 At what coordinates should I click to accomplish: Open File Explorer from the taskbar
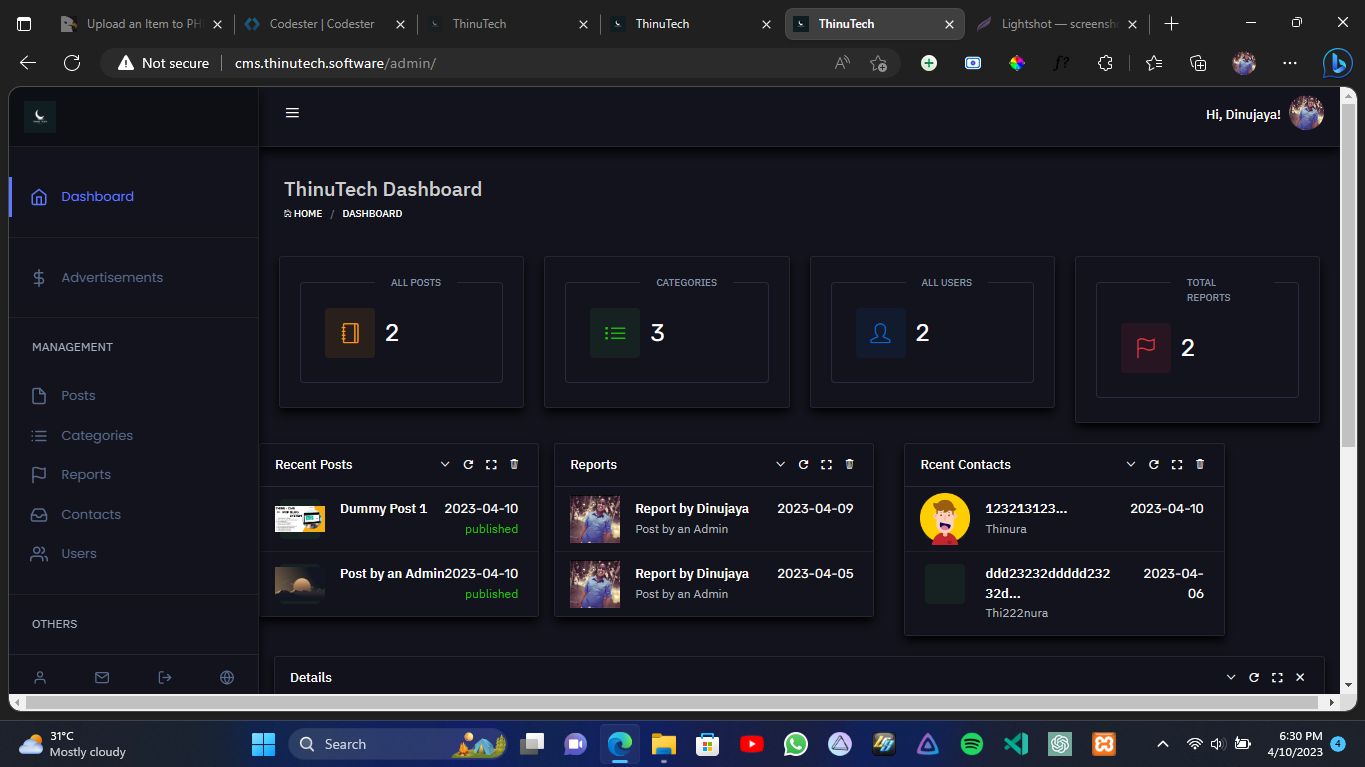coord(664,744)
